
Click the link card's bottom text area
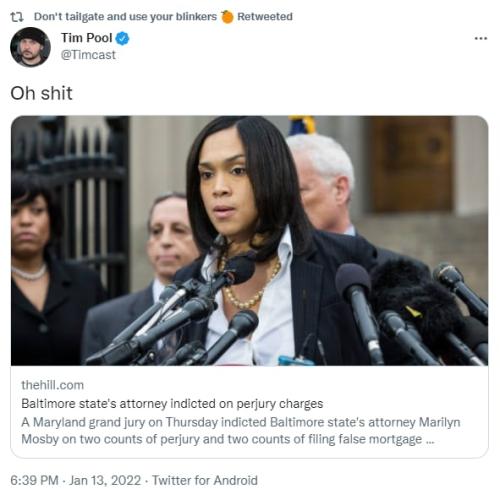[x=249, y=412]
